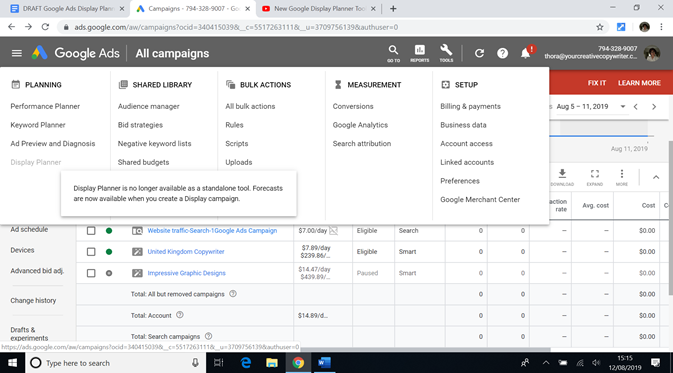The image size is (673, 373).
Task: Tick checkbox for Website traffic-Search-1 campaign
Action: point(91,230)
